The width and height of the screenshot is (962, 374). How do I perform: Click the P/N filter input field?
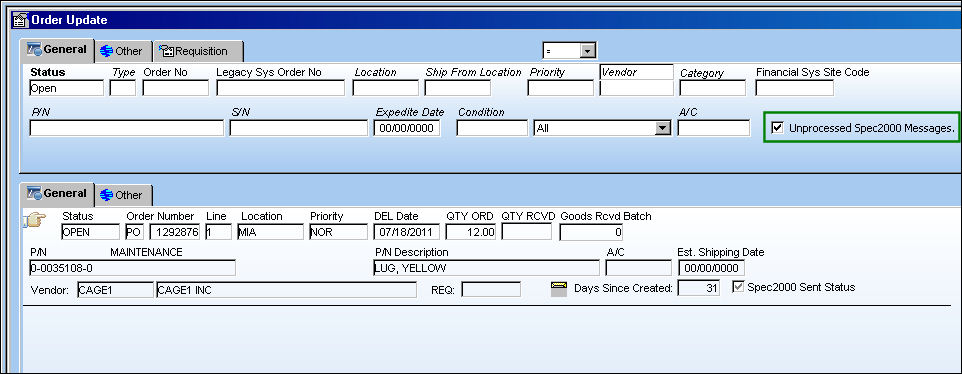(126, 128)
